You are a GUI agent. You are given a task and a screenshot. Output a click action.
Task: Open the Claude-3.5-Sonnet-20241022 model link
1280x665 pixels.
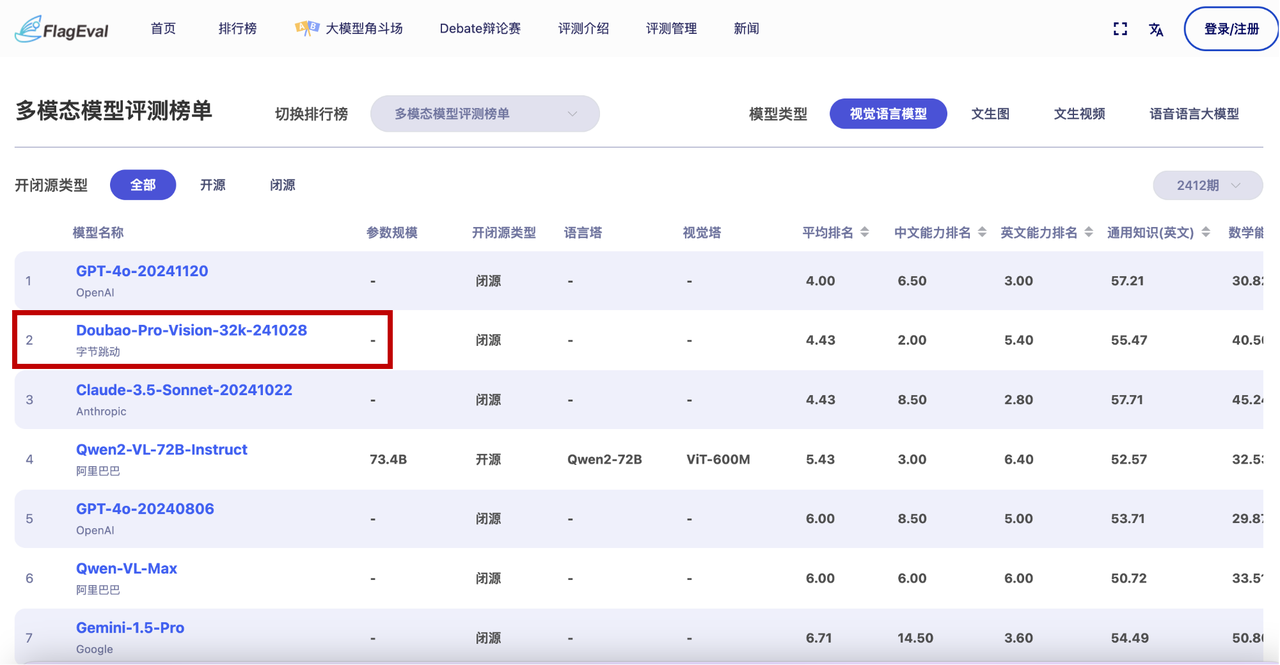pyautogui.click(x=184, y=390)
